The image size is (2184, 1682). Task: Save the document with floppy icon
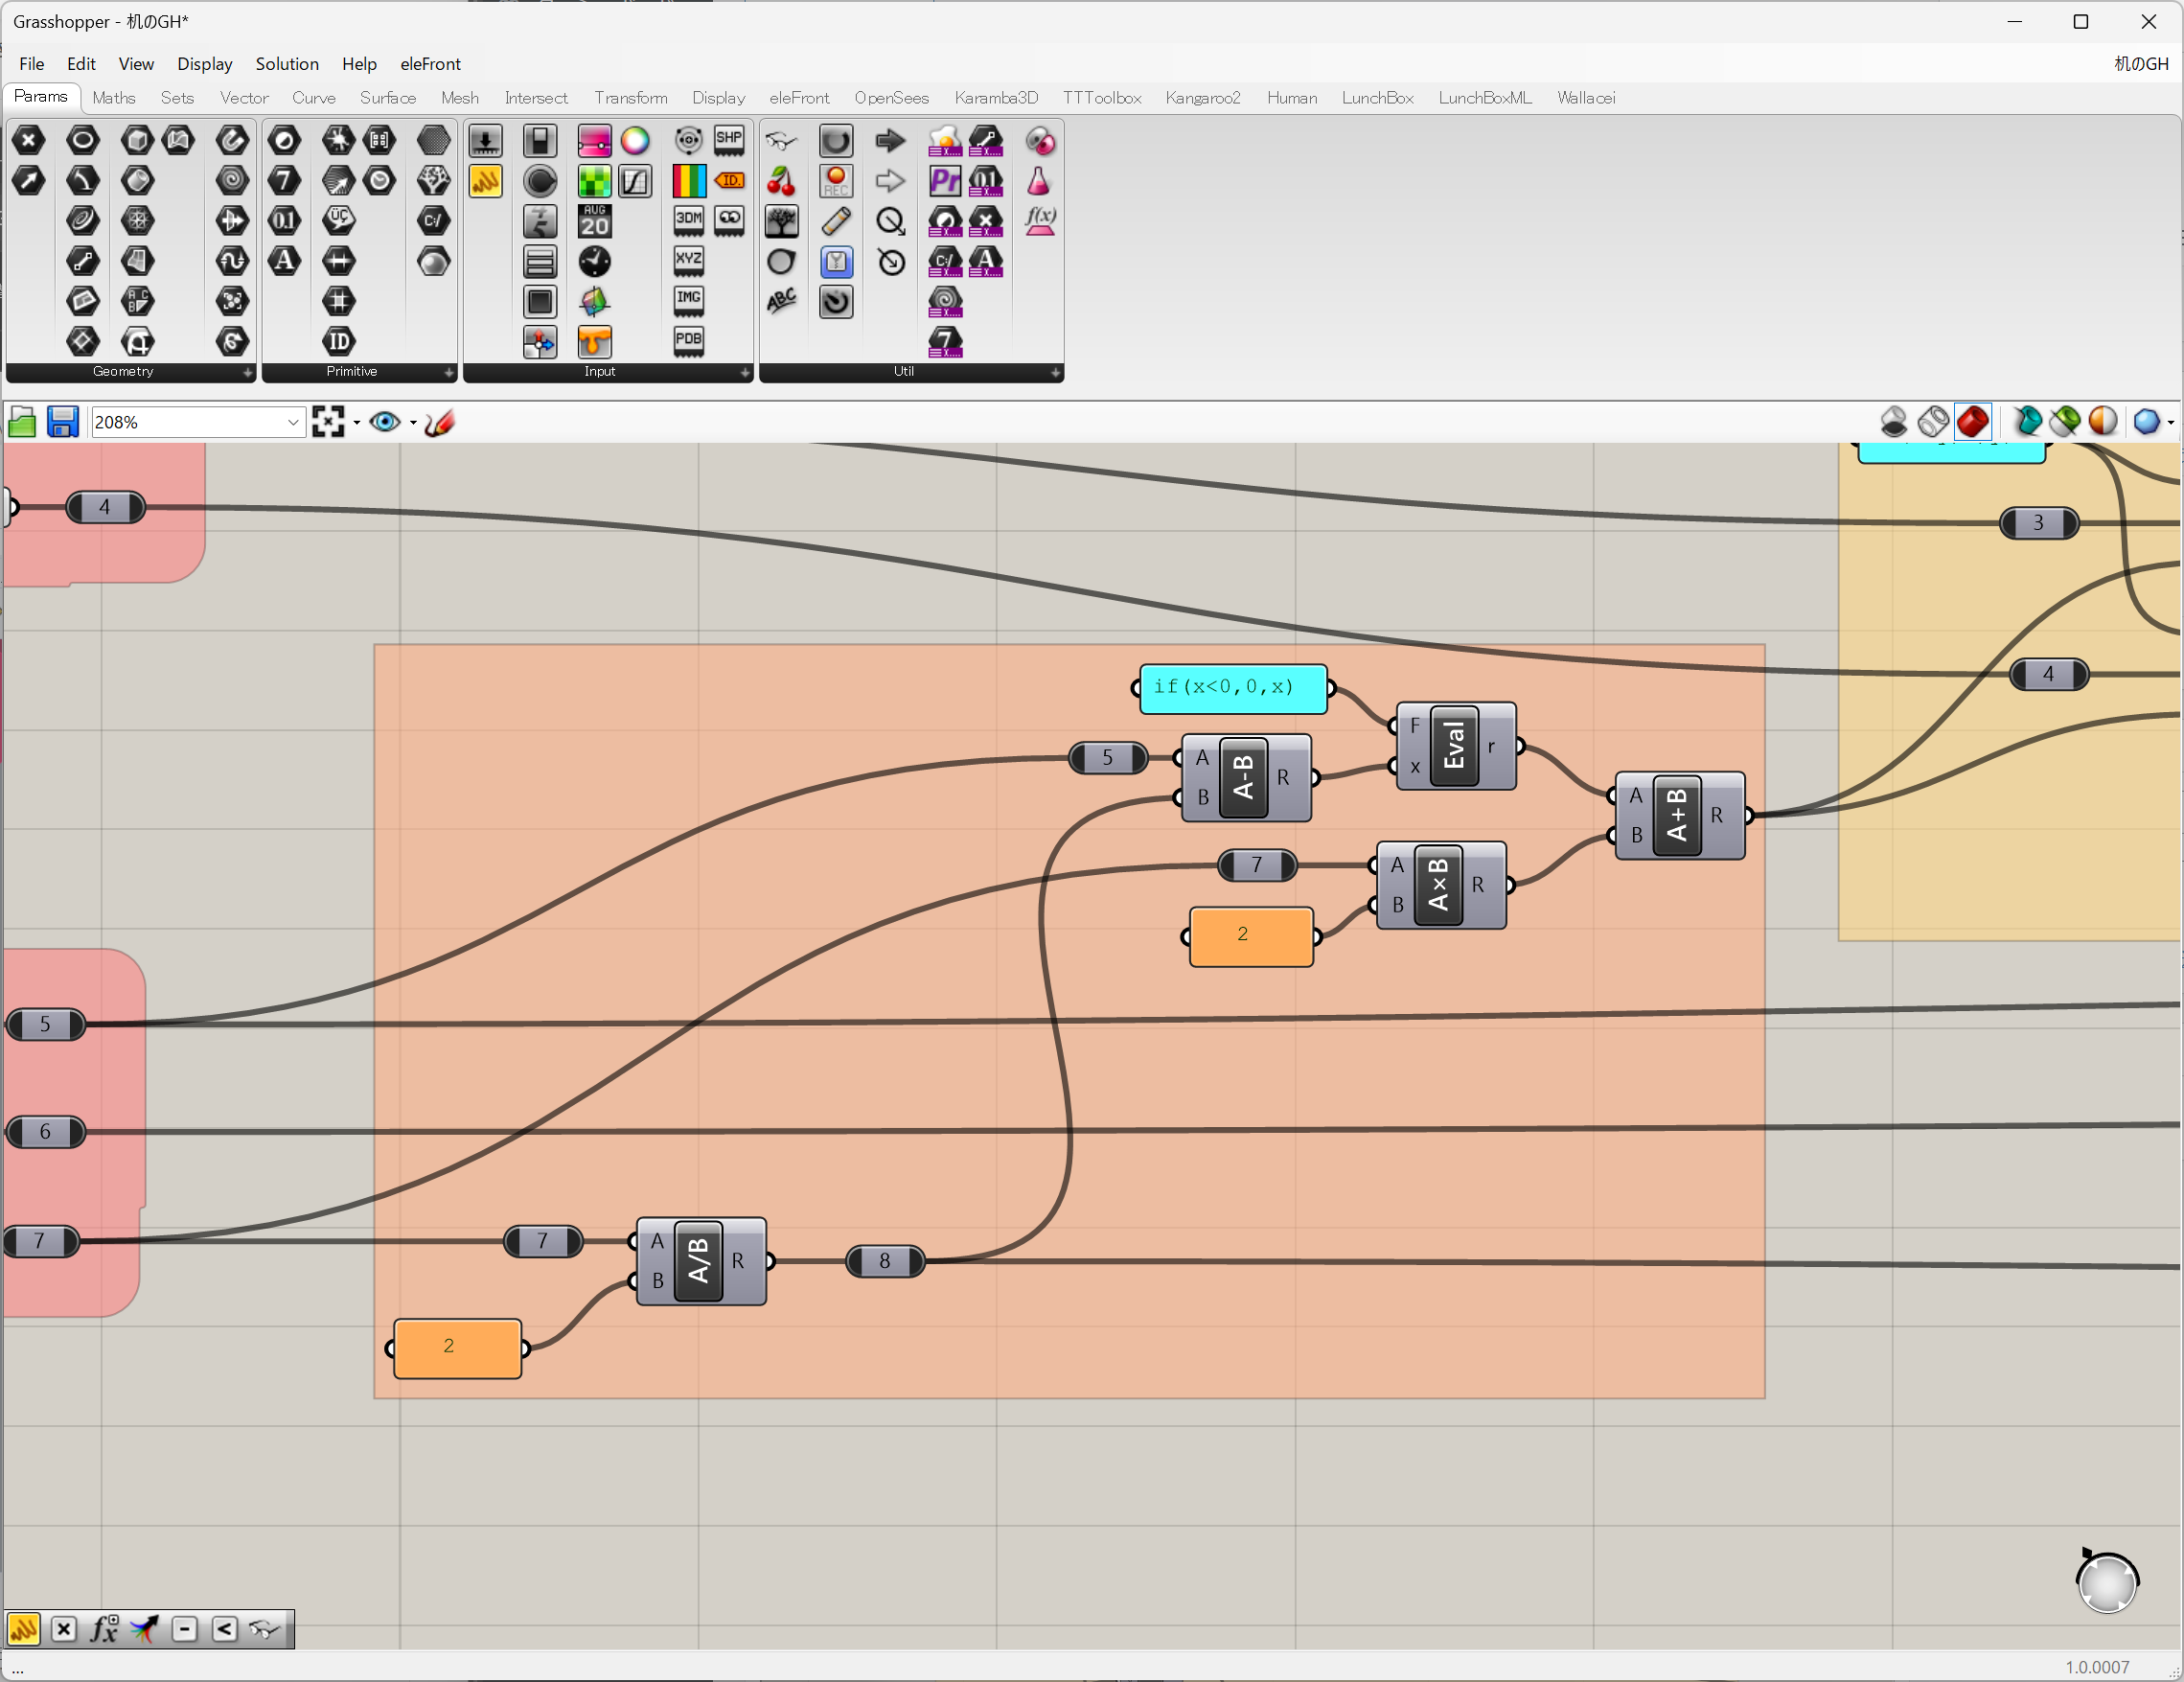62,423
